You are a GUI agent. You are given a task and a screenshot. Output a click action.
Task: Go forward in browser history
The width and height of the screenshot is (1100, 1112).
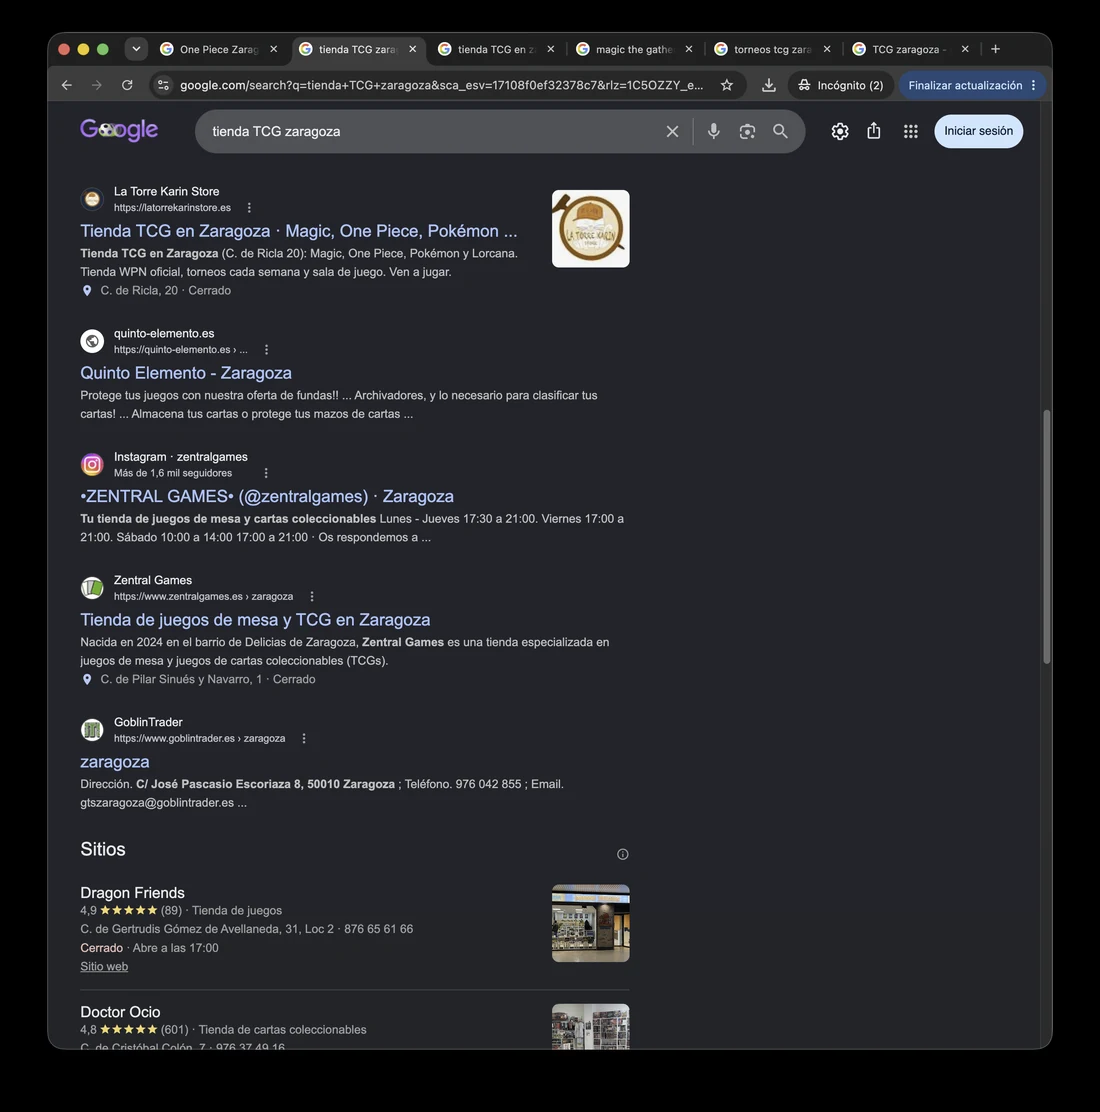coord(97,85)
